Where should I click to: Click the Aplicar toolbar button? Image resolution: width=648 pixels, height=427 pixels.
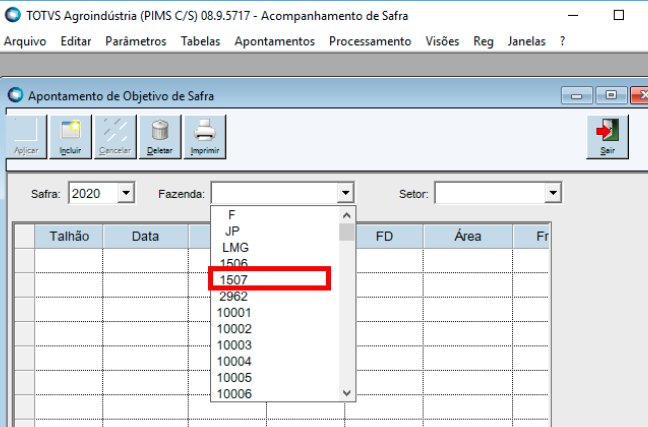point(26,137)
